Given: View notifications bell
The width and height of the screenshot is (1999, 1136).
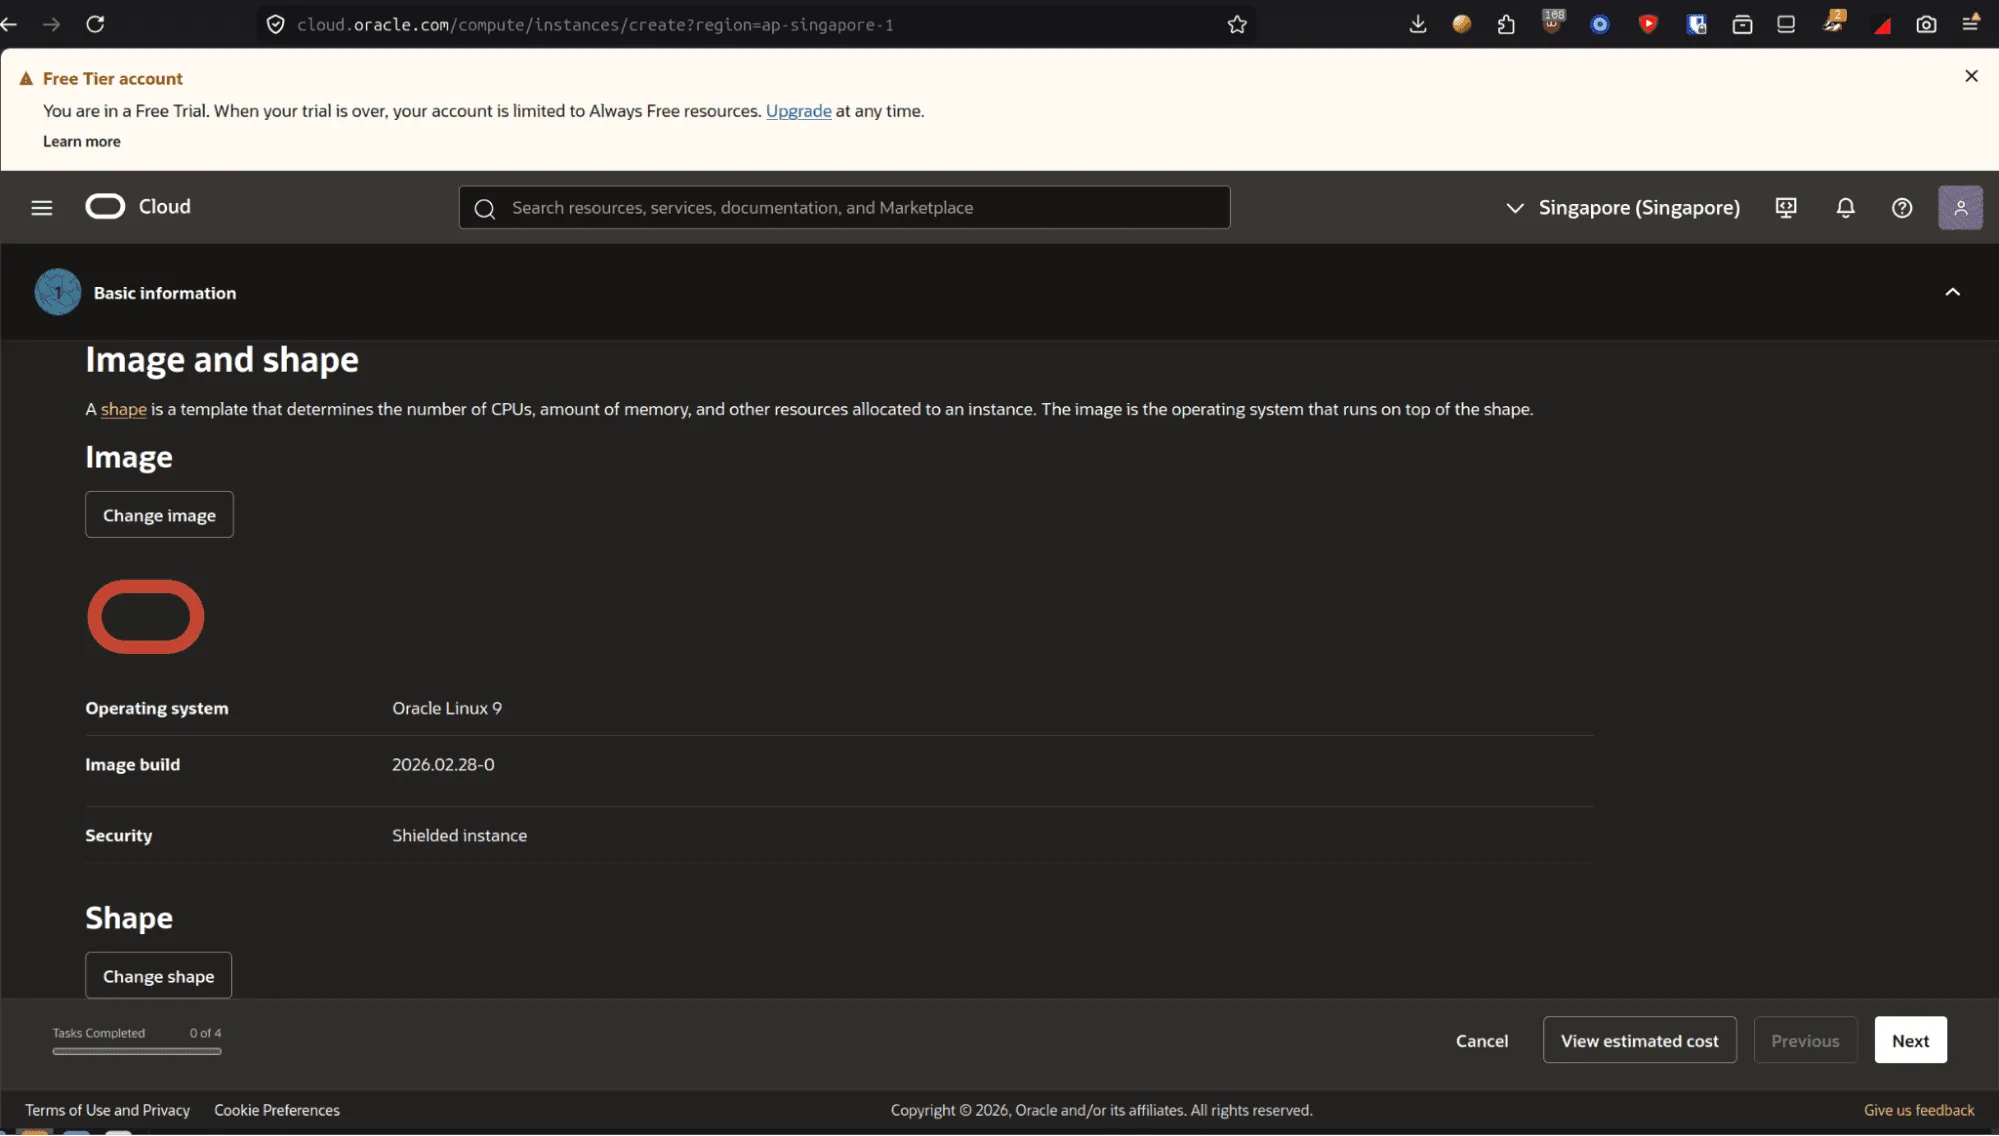Looking at the screenshot, I should (x=1845, y=207).
